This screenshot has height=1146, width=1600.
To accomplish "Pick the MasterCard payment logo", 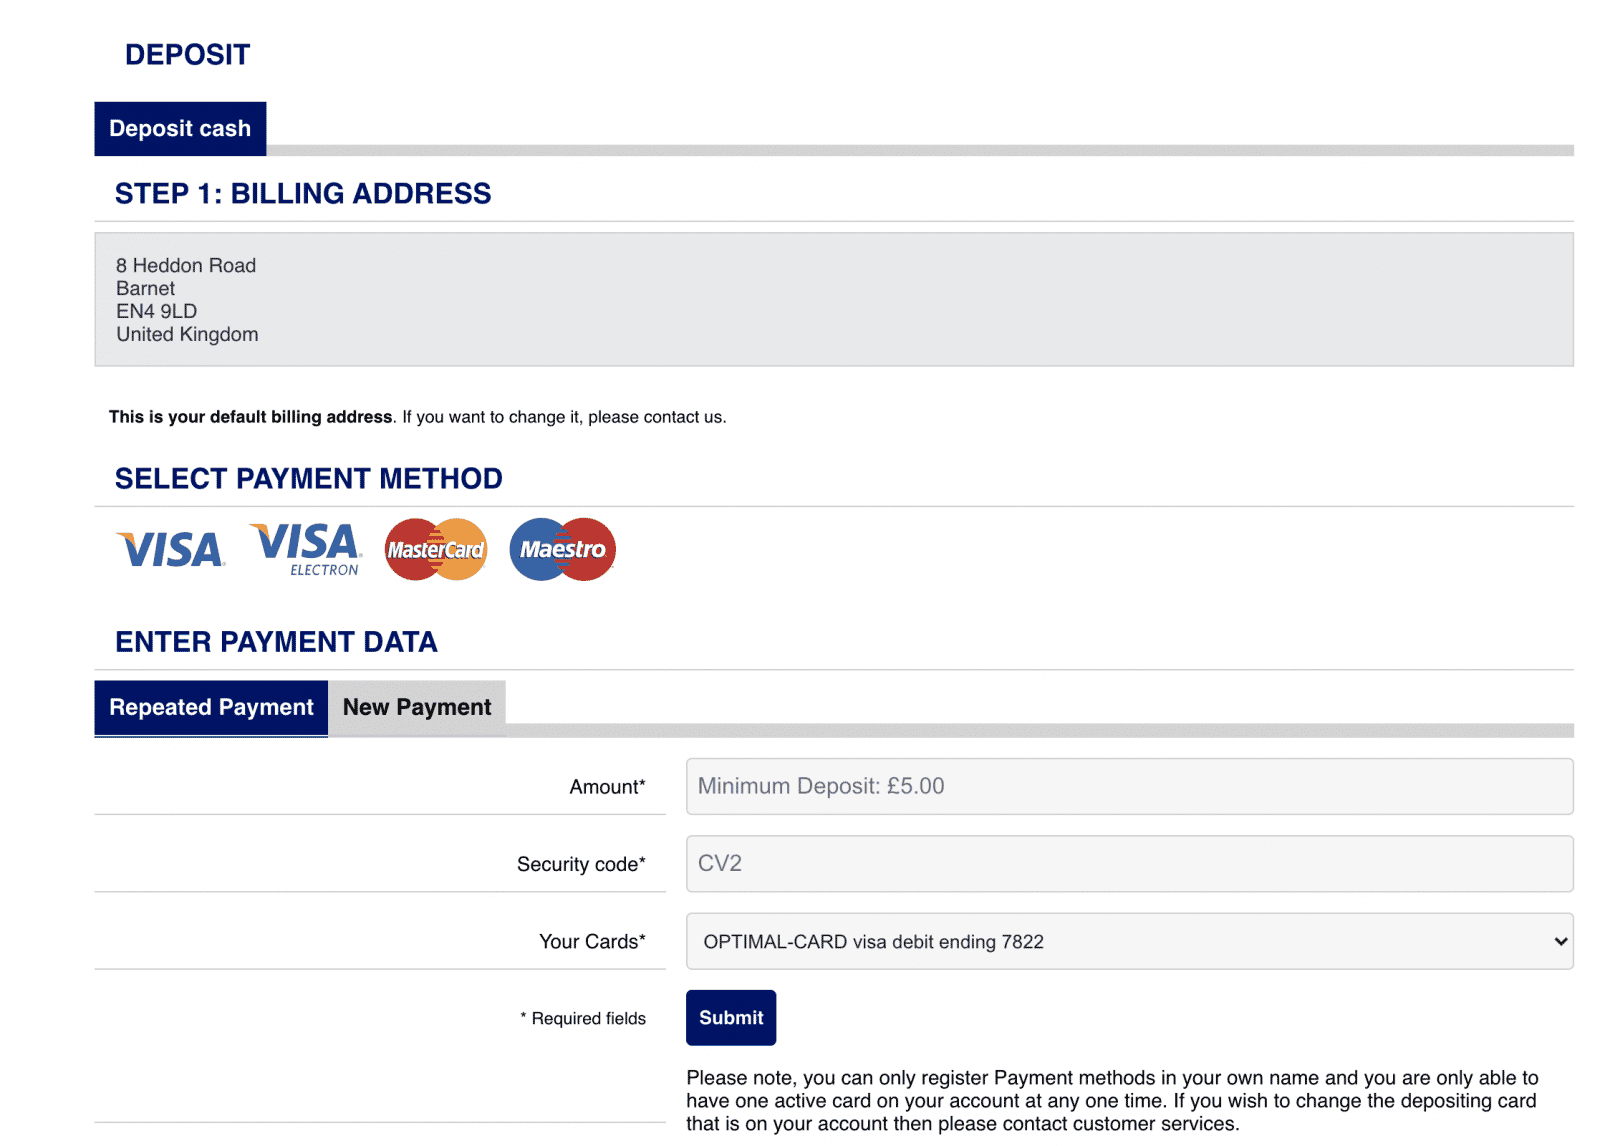I will pos(436,549).
